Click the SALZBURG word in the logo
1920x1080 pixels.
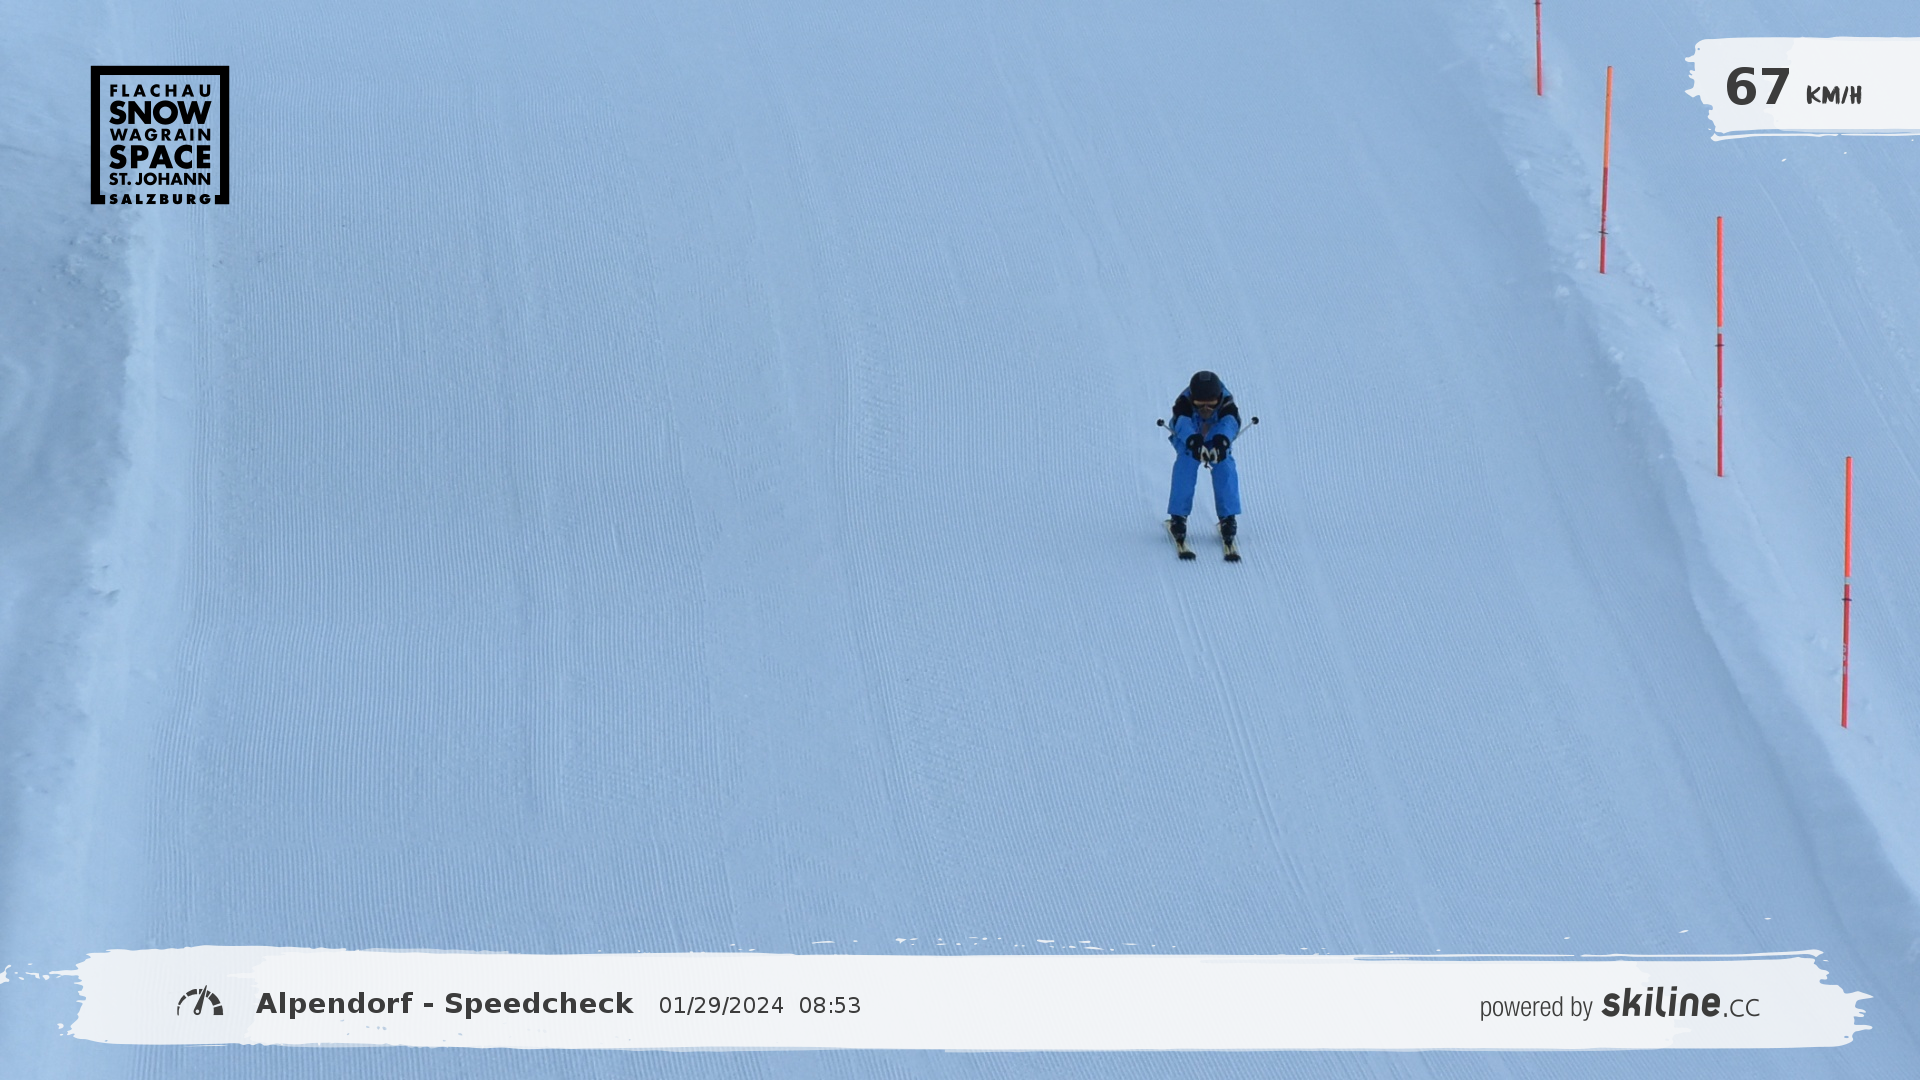160,198
